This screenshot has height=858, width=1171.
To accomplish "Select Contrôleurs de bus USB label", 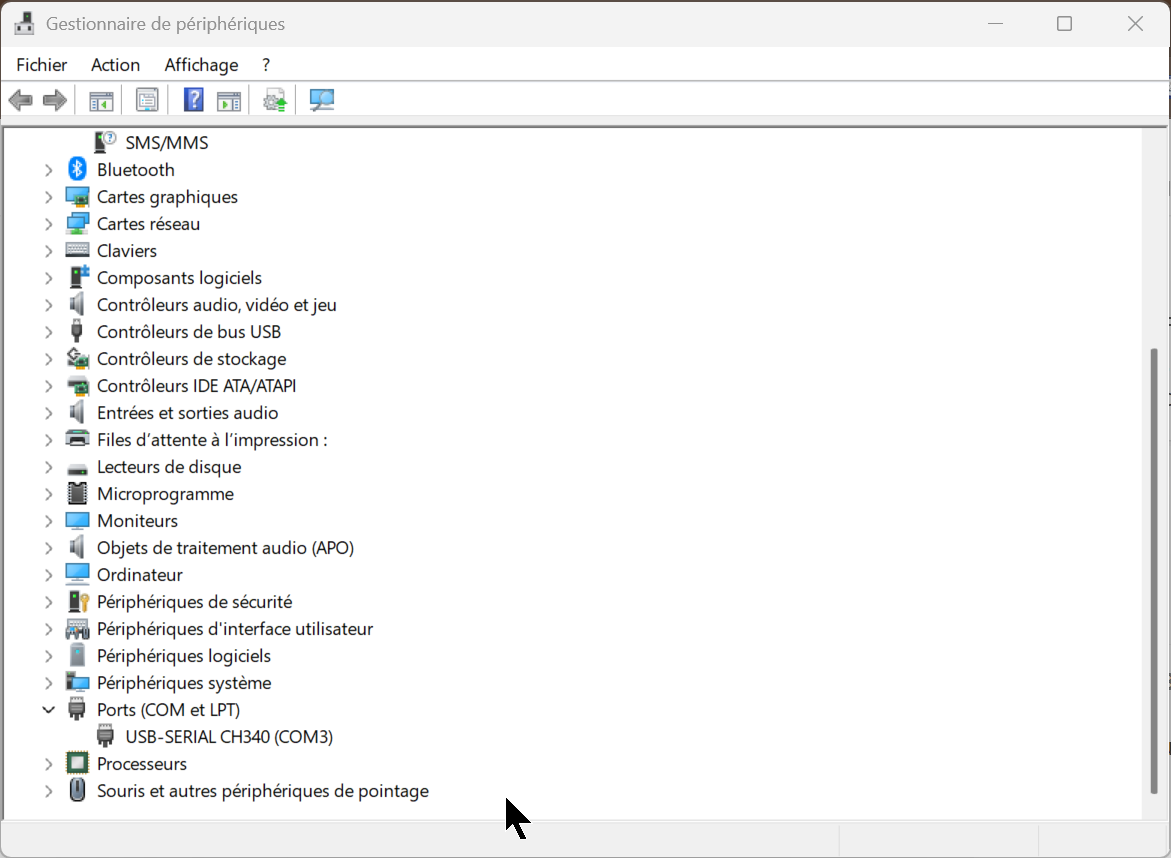I will [189, 332].
